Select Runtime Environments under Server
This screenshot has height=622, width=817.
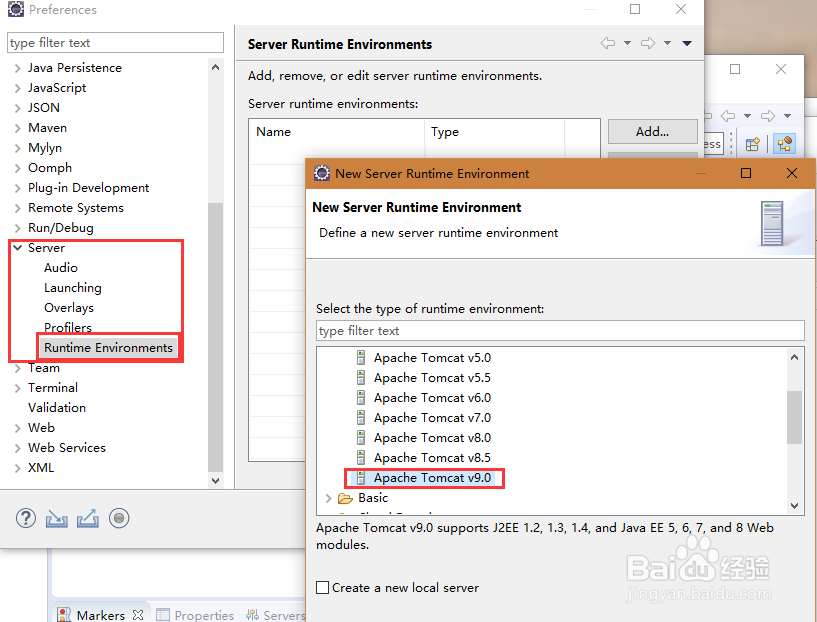click(108, 347)
